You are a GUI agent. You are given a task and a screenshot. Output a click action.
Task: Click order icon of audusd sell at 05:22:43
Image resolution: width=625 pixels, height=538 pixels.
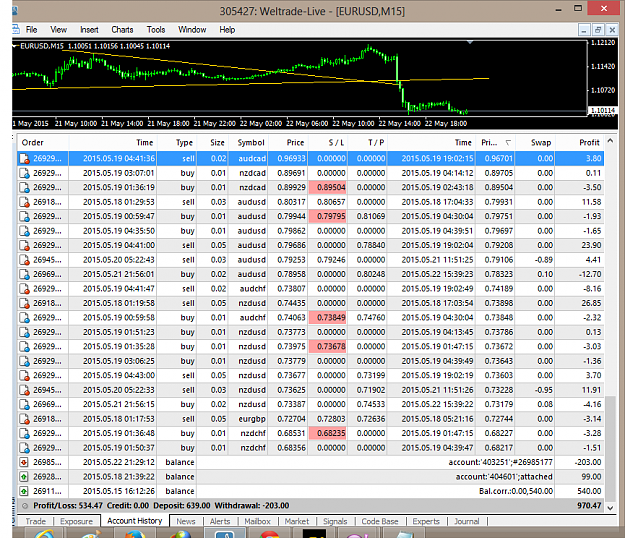point(25,260)
